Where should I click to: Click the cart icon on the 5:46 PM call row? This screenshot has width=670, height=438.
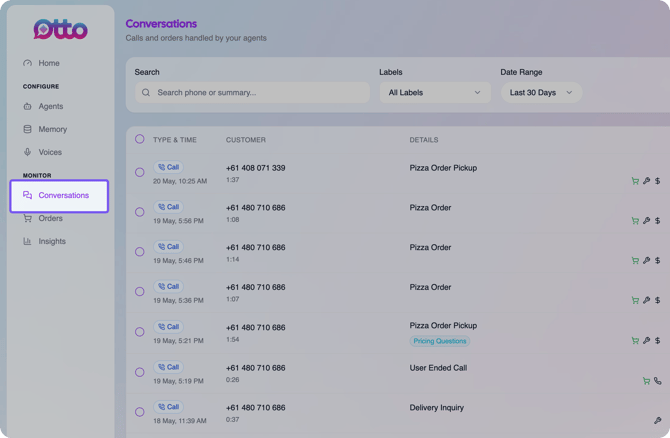635,261
